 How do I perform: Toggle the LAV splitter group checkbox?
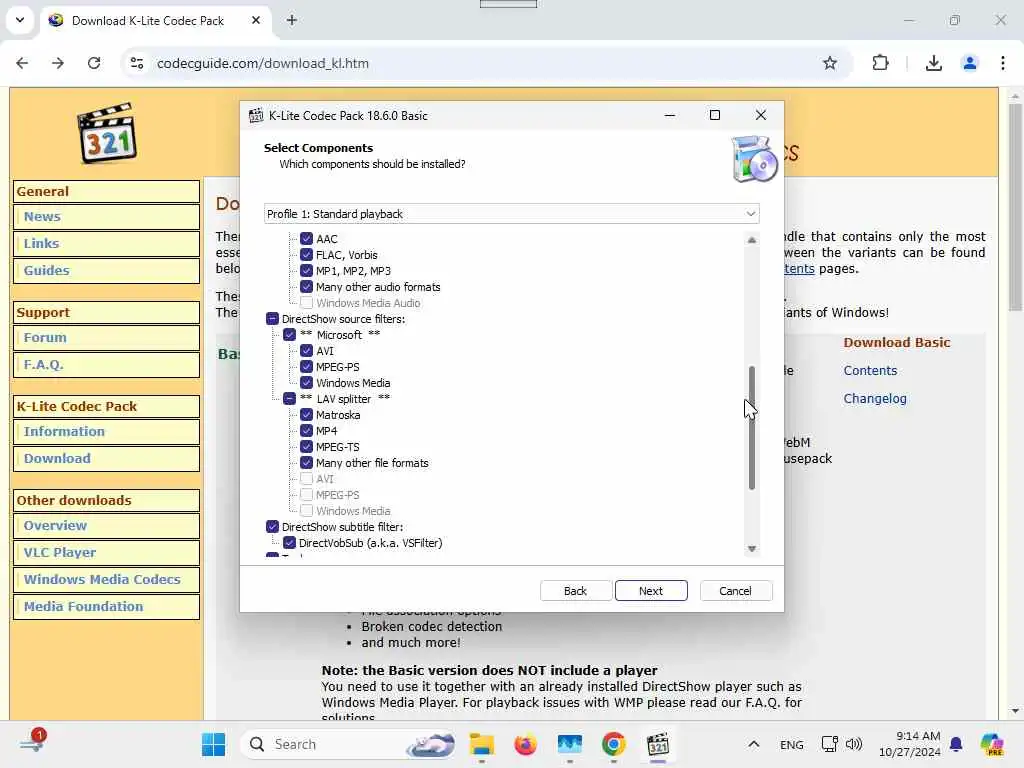click(289, 399)
